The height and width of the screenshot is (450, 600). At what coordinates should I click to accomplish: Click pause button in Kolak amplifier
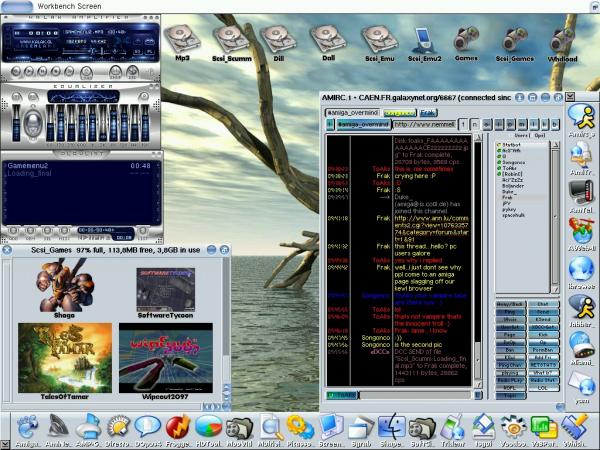42,71
